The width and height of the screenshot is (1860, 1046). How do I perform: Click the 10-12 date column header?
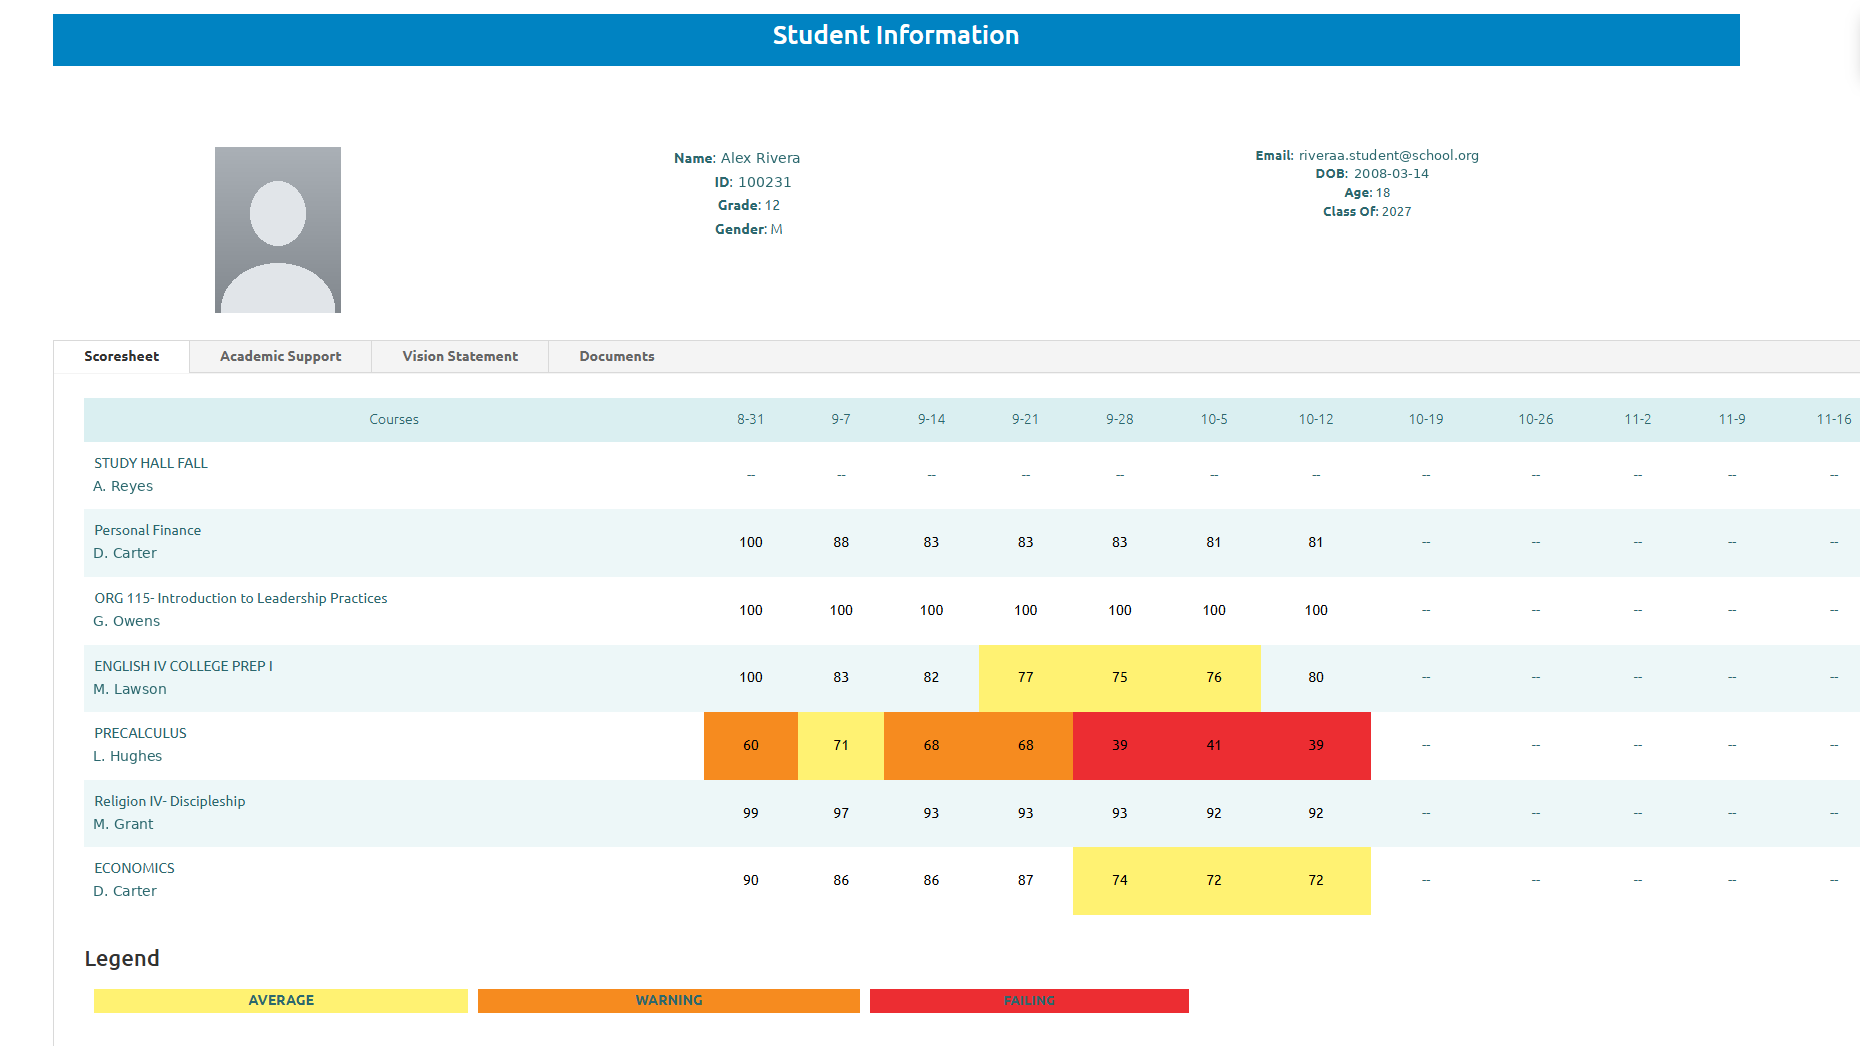[1316, 419]
